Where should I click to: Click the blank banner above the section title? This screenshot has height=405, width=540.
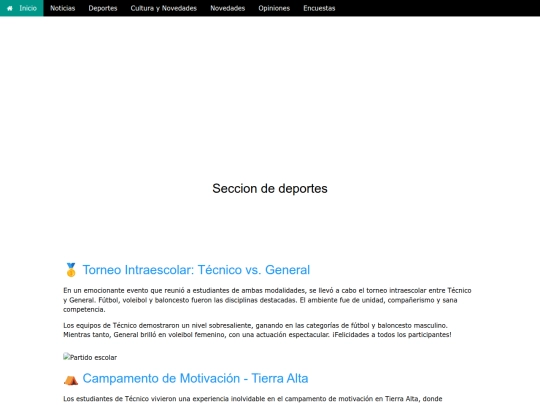pyautogui.click(x=270, y=93)
